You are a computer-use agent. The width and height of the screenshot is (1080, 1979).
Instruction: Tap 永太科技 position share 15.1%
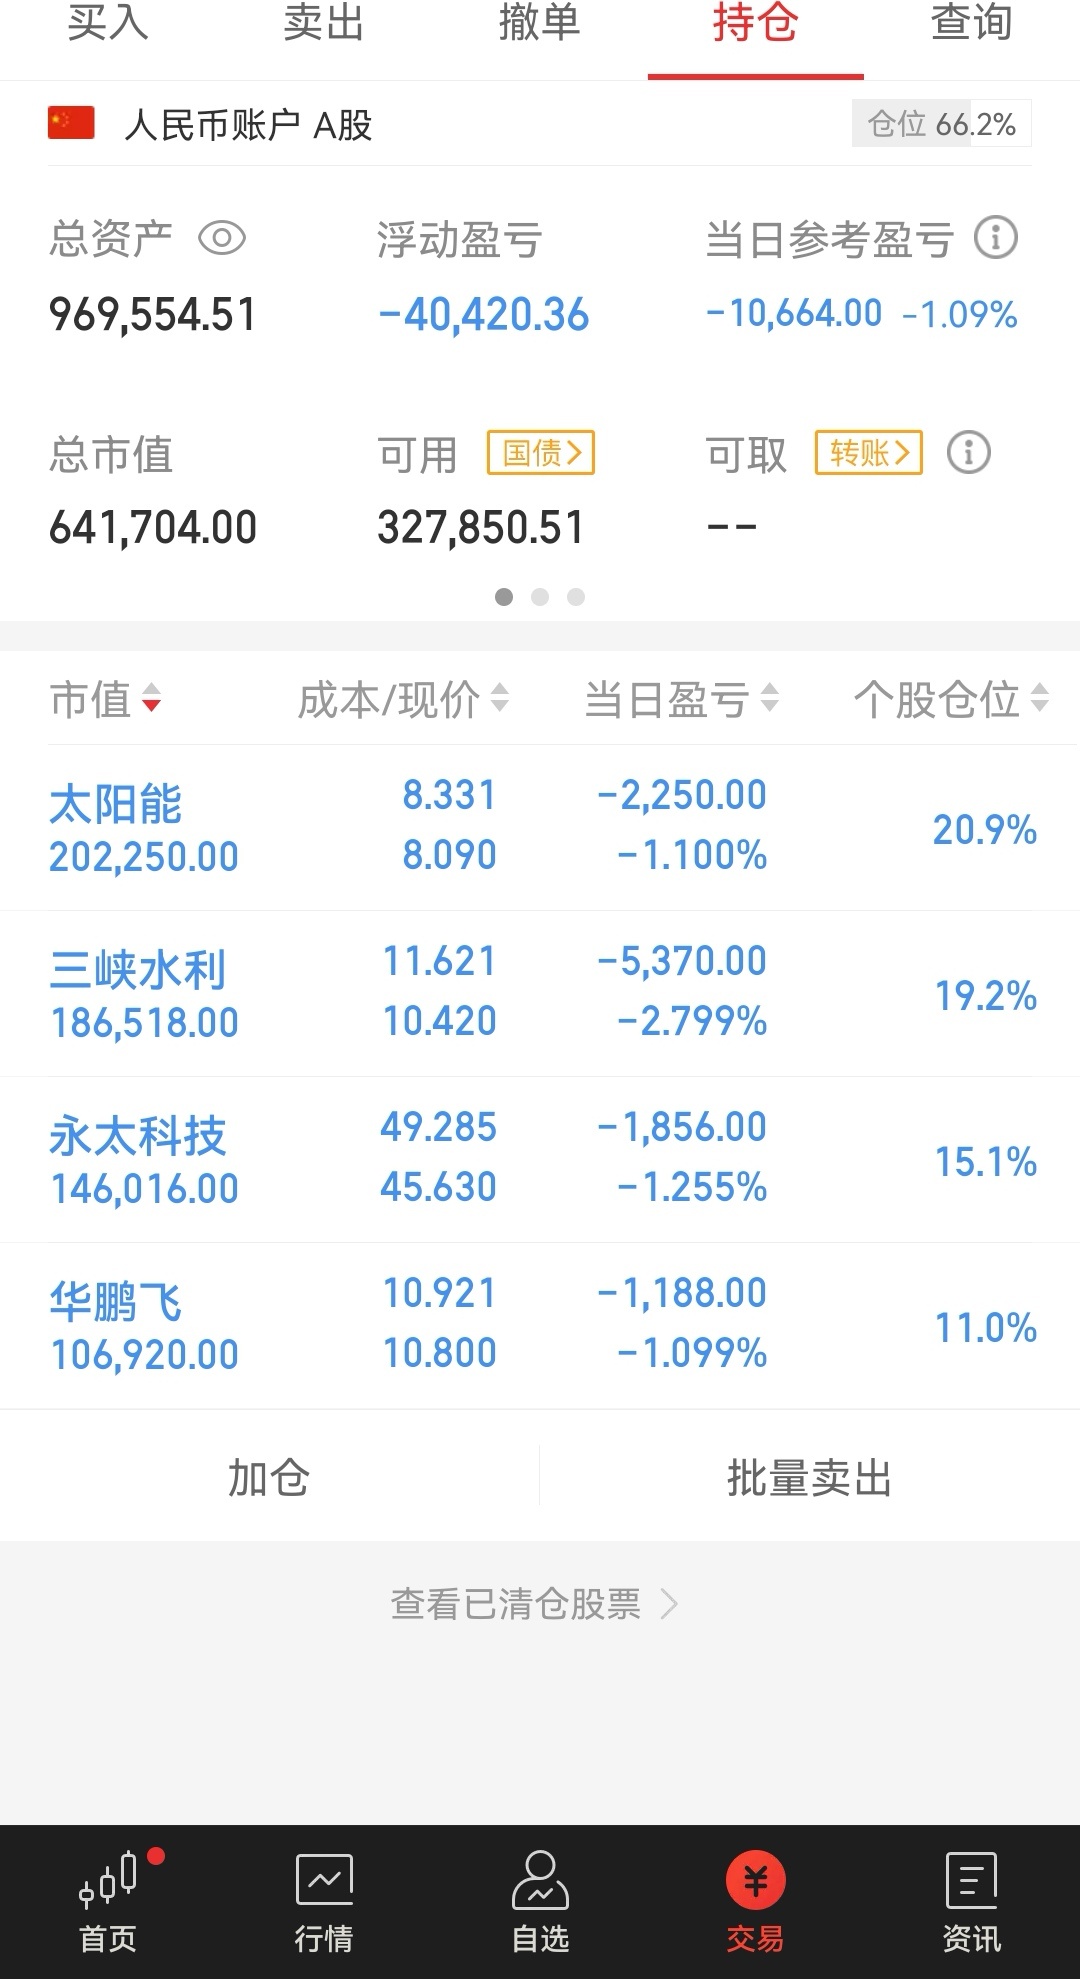pyautogui.click(x=985, y=1161)
